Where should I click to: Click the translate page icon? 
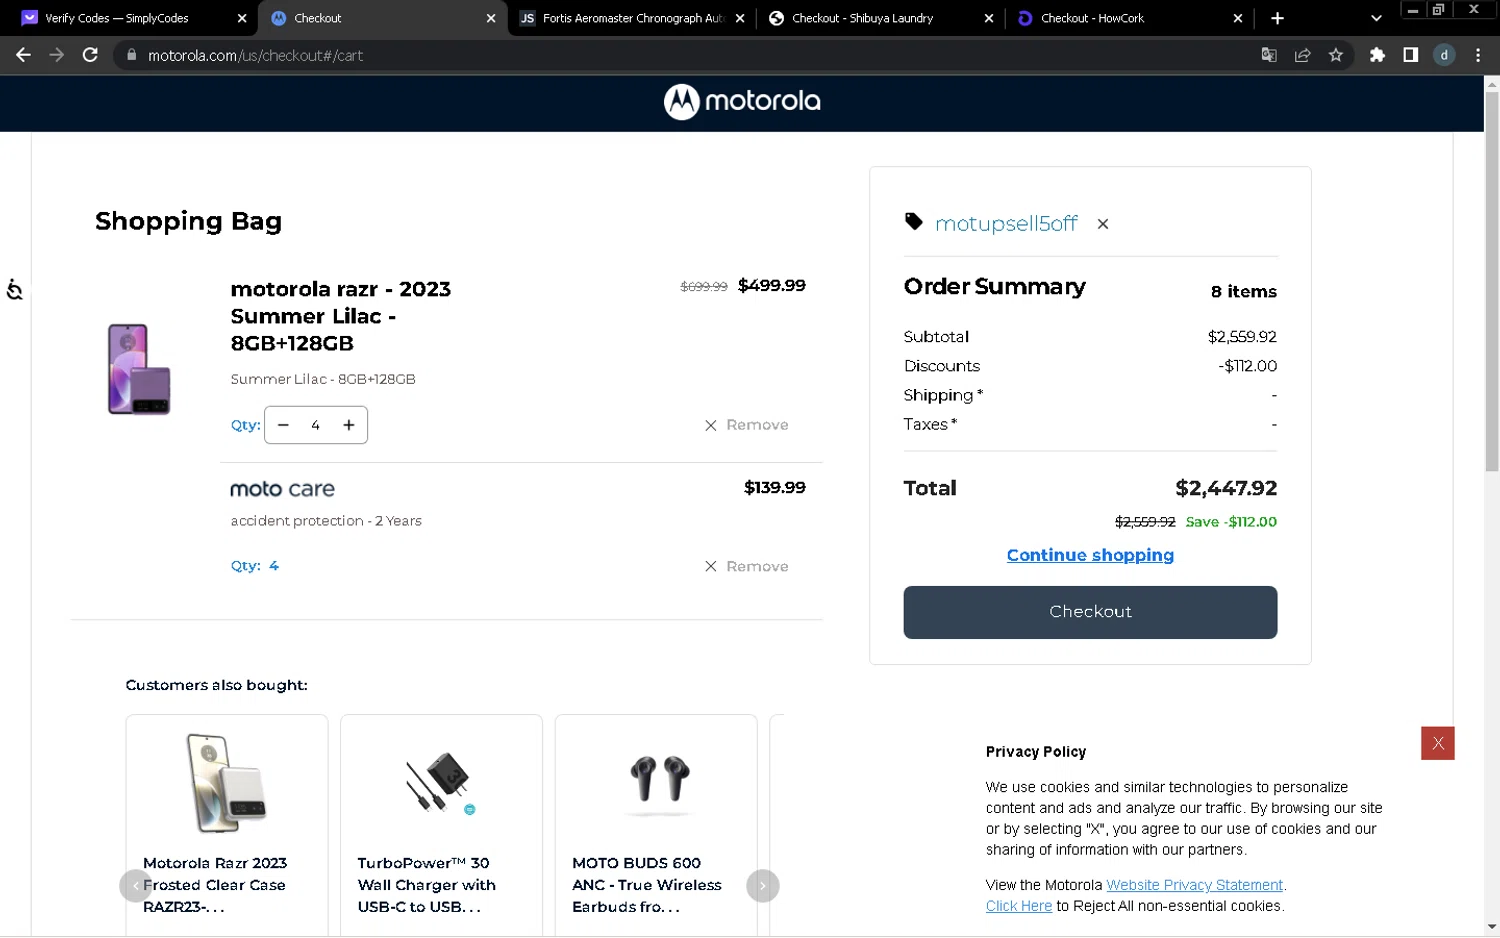pos(1269,55)
